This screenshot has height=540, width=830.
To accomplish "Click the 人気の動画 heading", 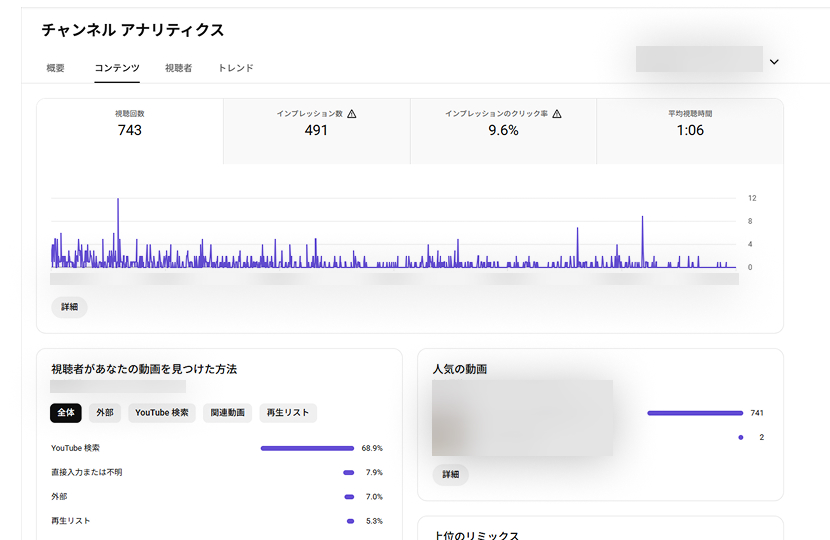I will (x=459, y=369).
